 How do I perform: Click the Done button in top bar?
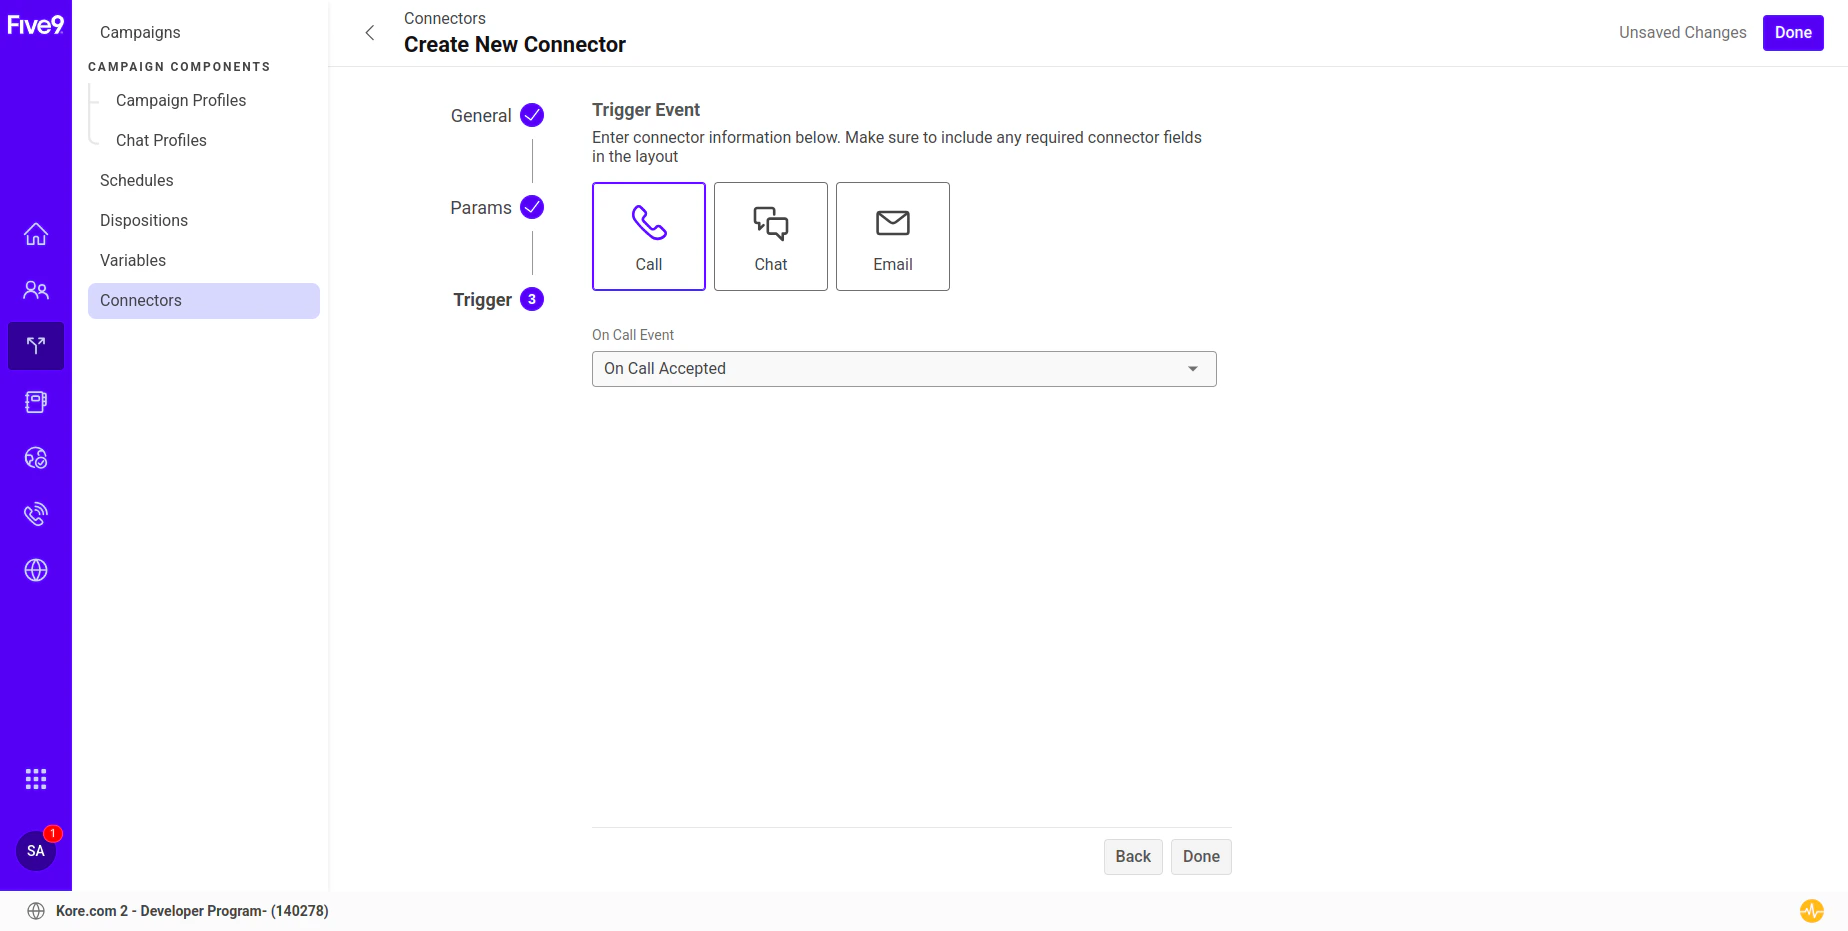click(x=1793, y=32)
